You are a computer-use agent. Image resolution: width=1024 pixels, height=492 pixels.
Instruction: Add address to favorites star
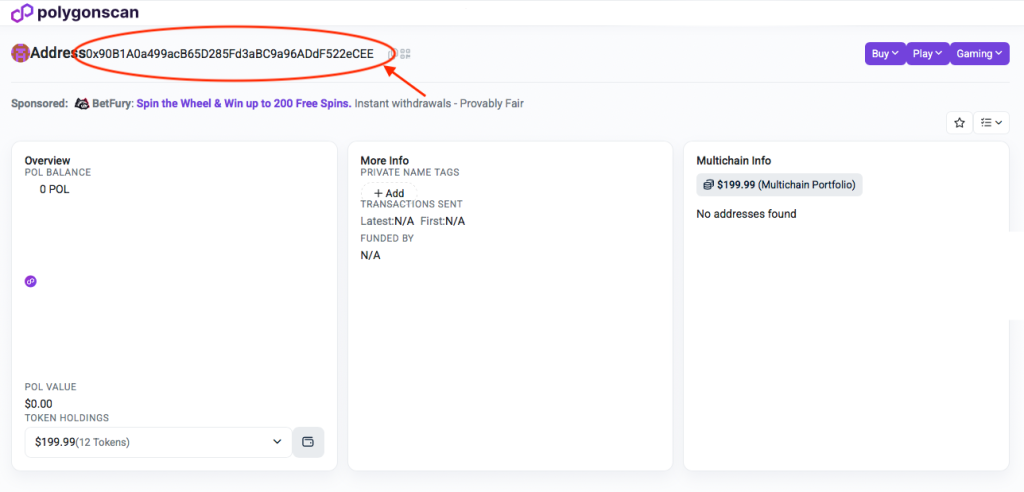959,122
